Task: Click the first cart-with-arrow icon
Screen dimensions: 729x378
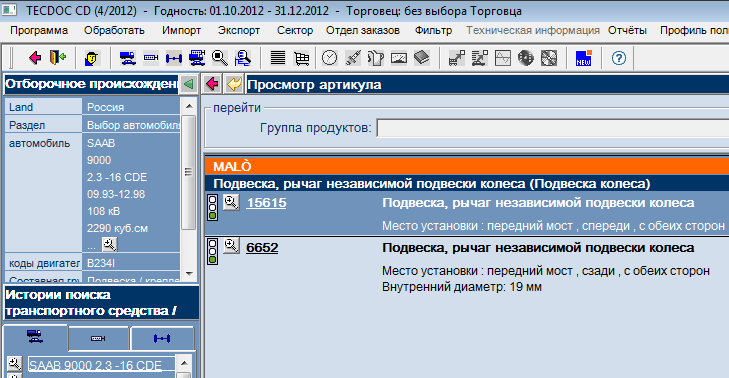Action: click(457, 58)
